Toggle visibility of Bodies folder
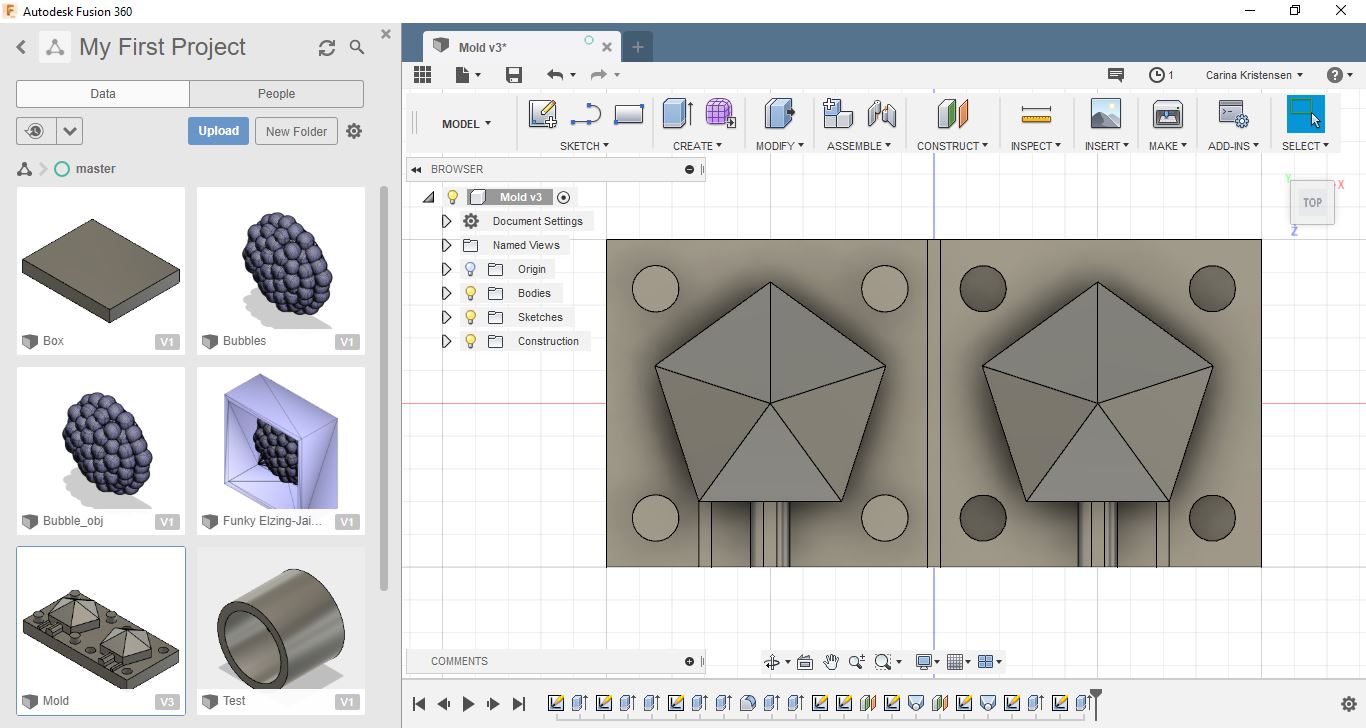 (471, 293)
